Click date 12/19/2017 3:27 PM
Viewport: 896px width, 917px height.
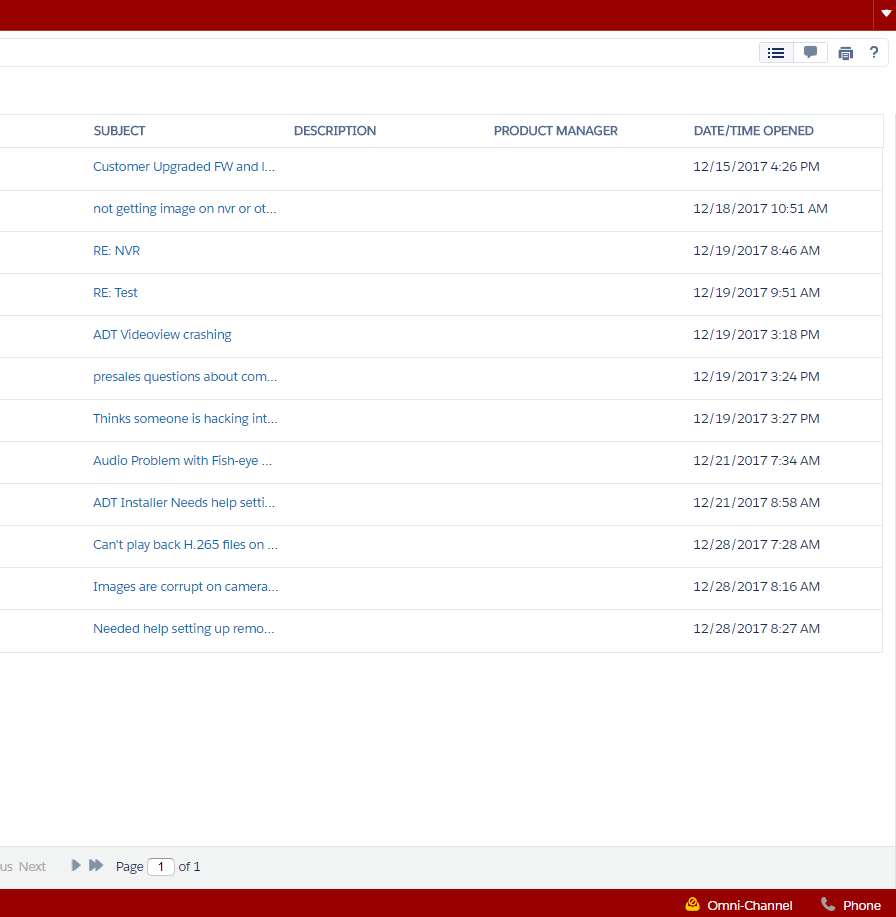(756, 419)
